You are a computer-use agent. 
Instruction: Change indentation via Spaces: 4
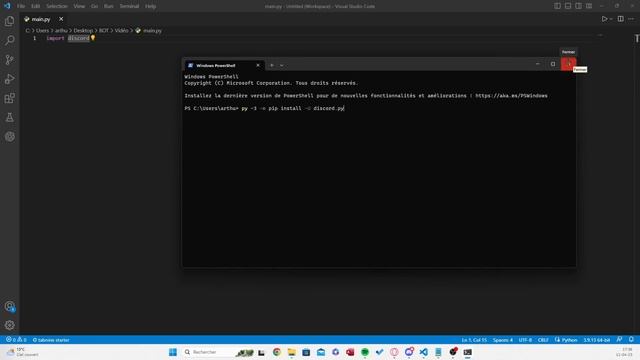pyautogui.click(x=502, y=340)
